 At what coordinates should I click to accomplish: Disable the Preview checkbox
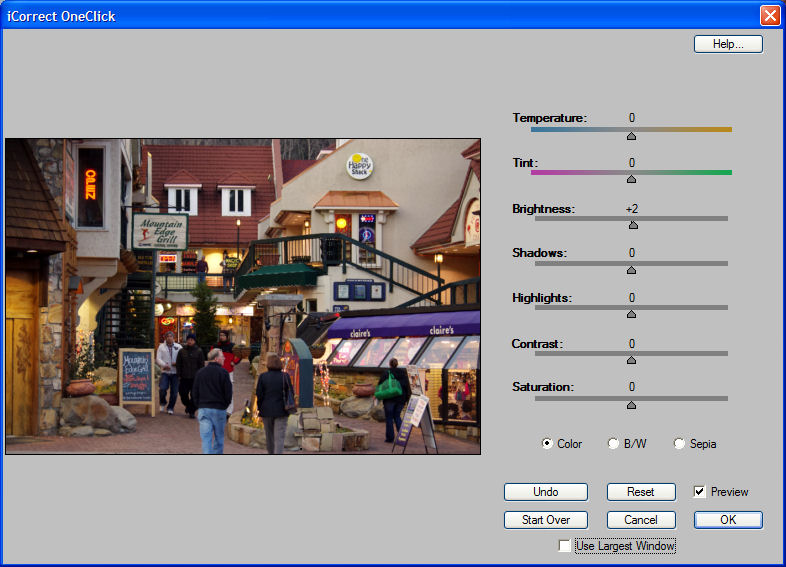[x=700, y=492]
